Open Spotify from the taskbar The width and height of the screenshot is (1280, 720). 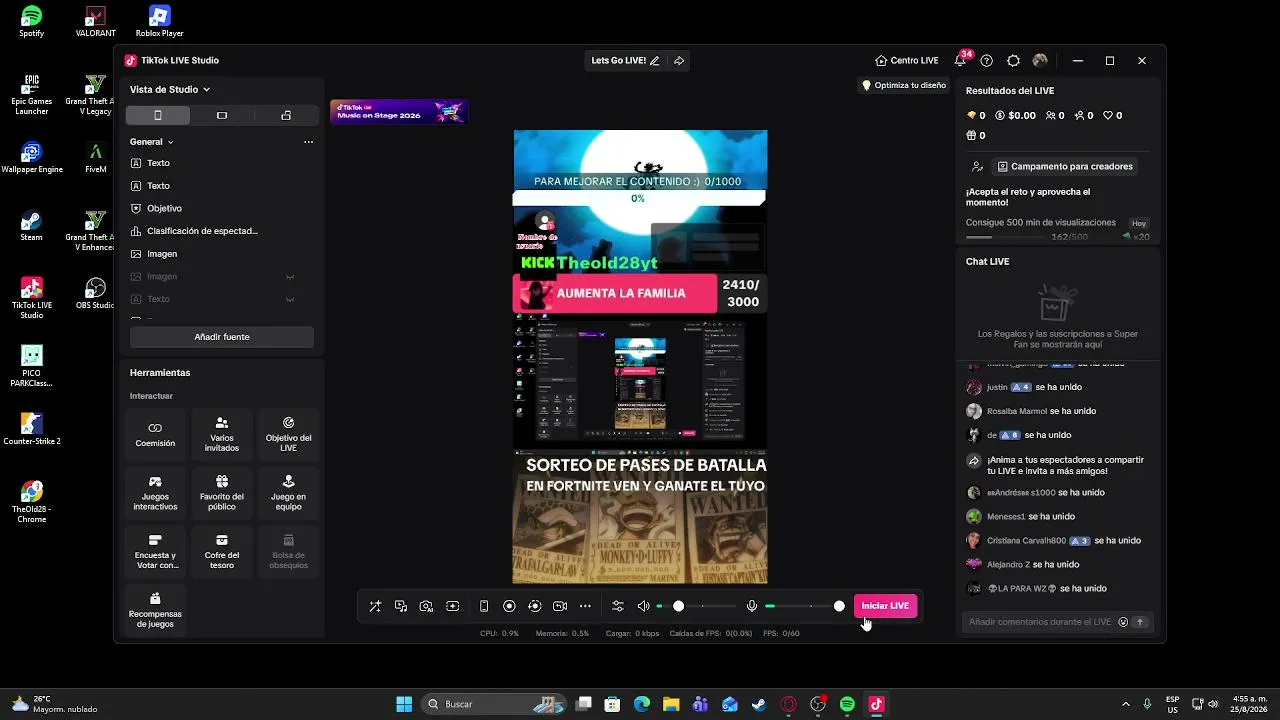tap(848, 704)
